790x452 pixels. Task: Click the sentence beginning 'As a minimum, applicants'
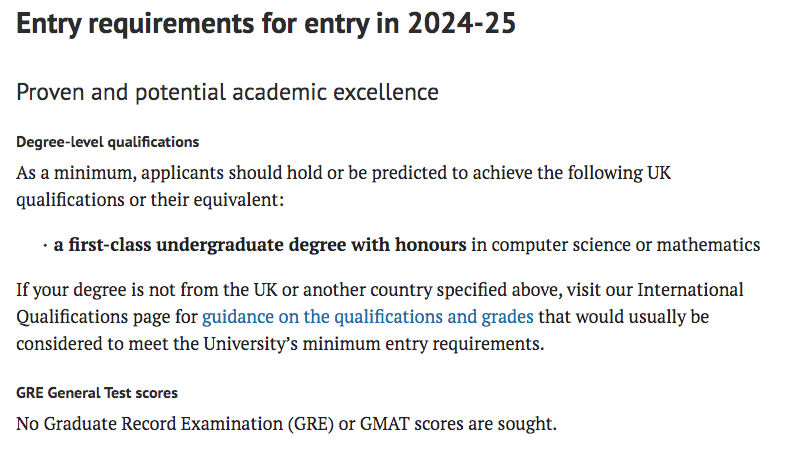point(344,186)
